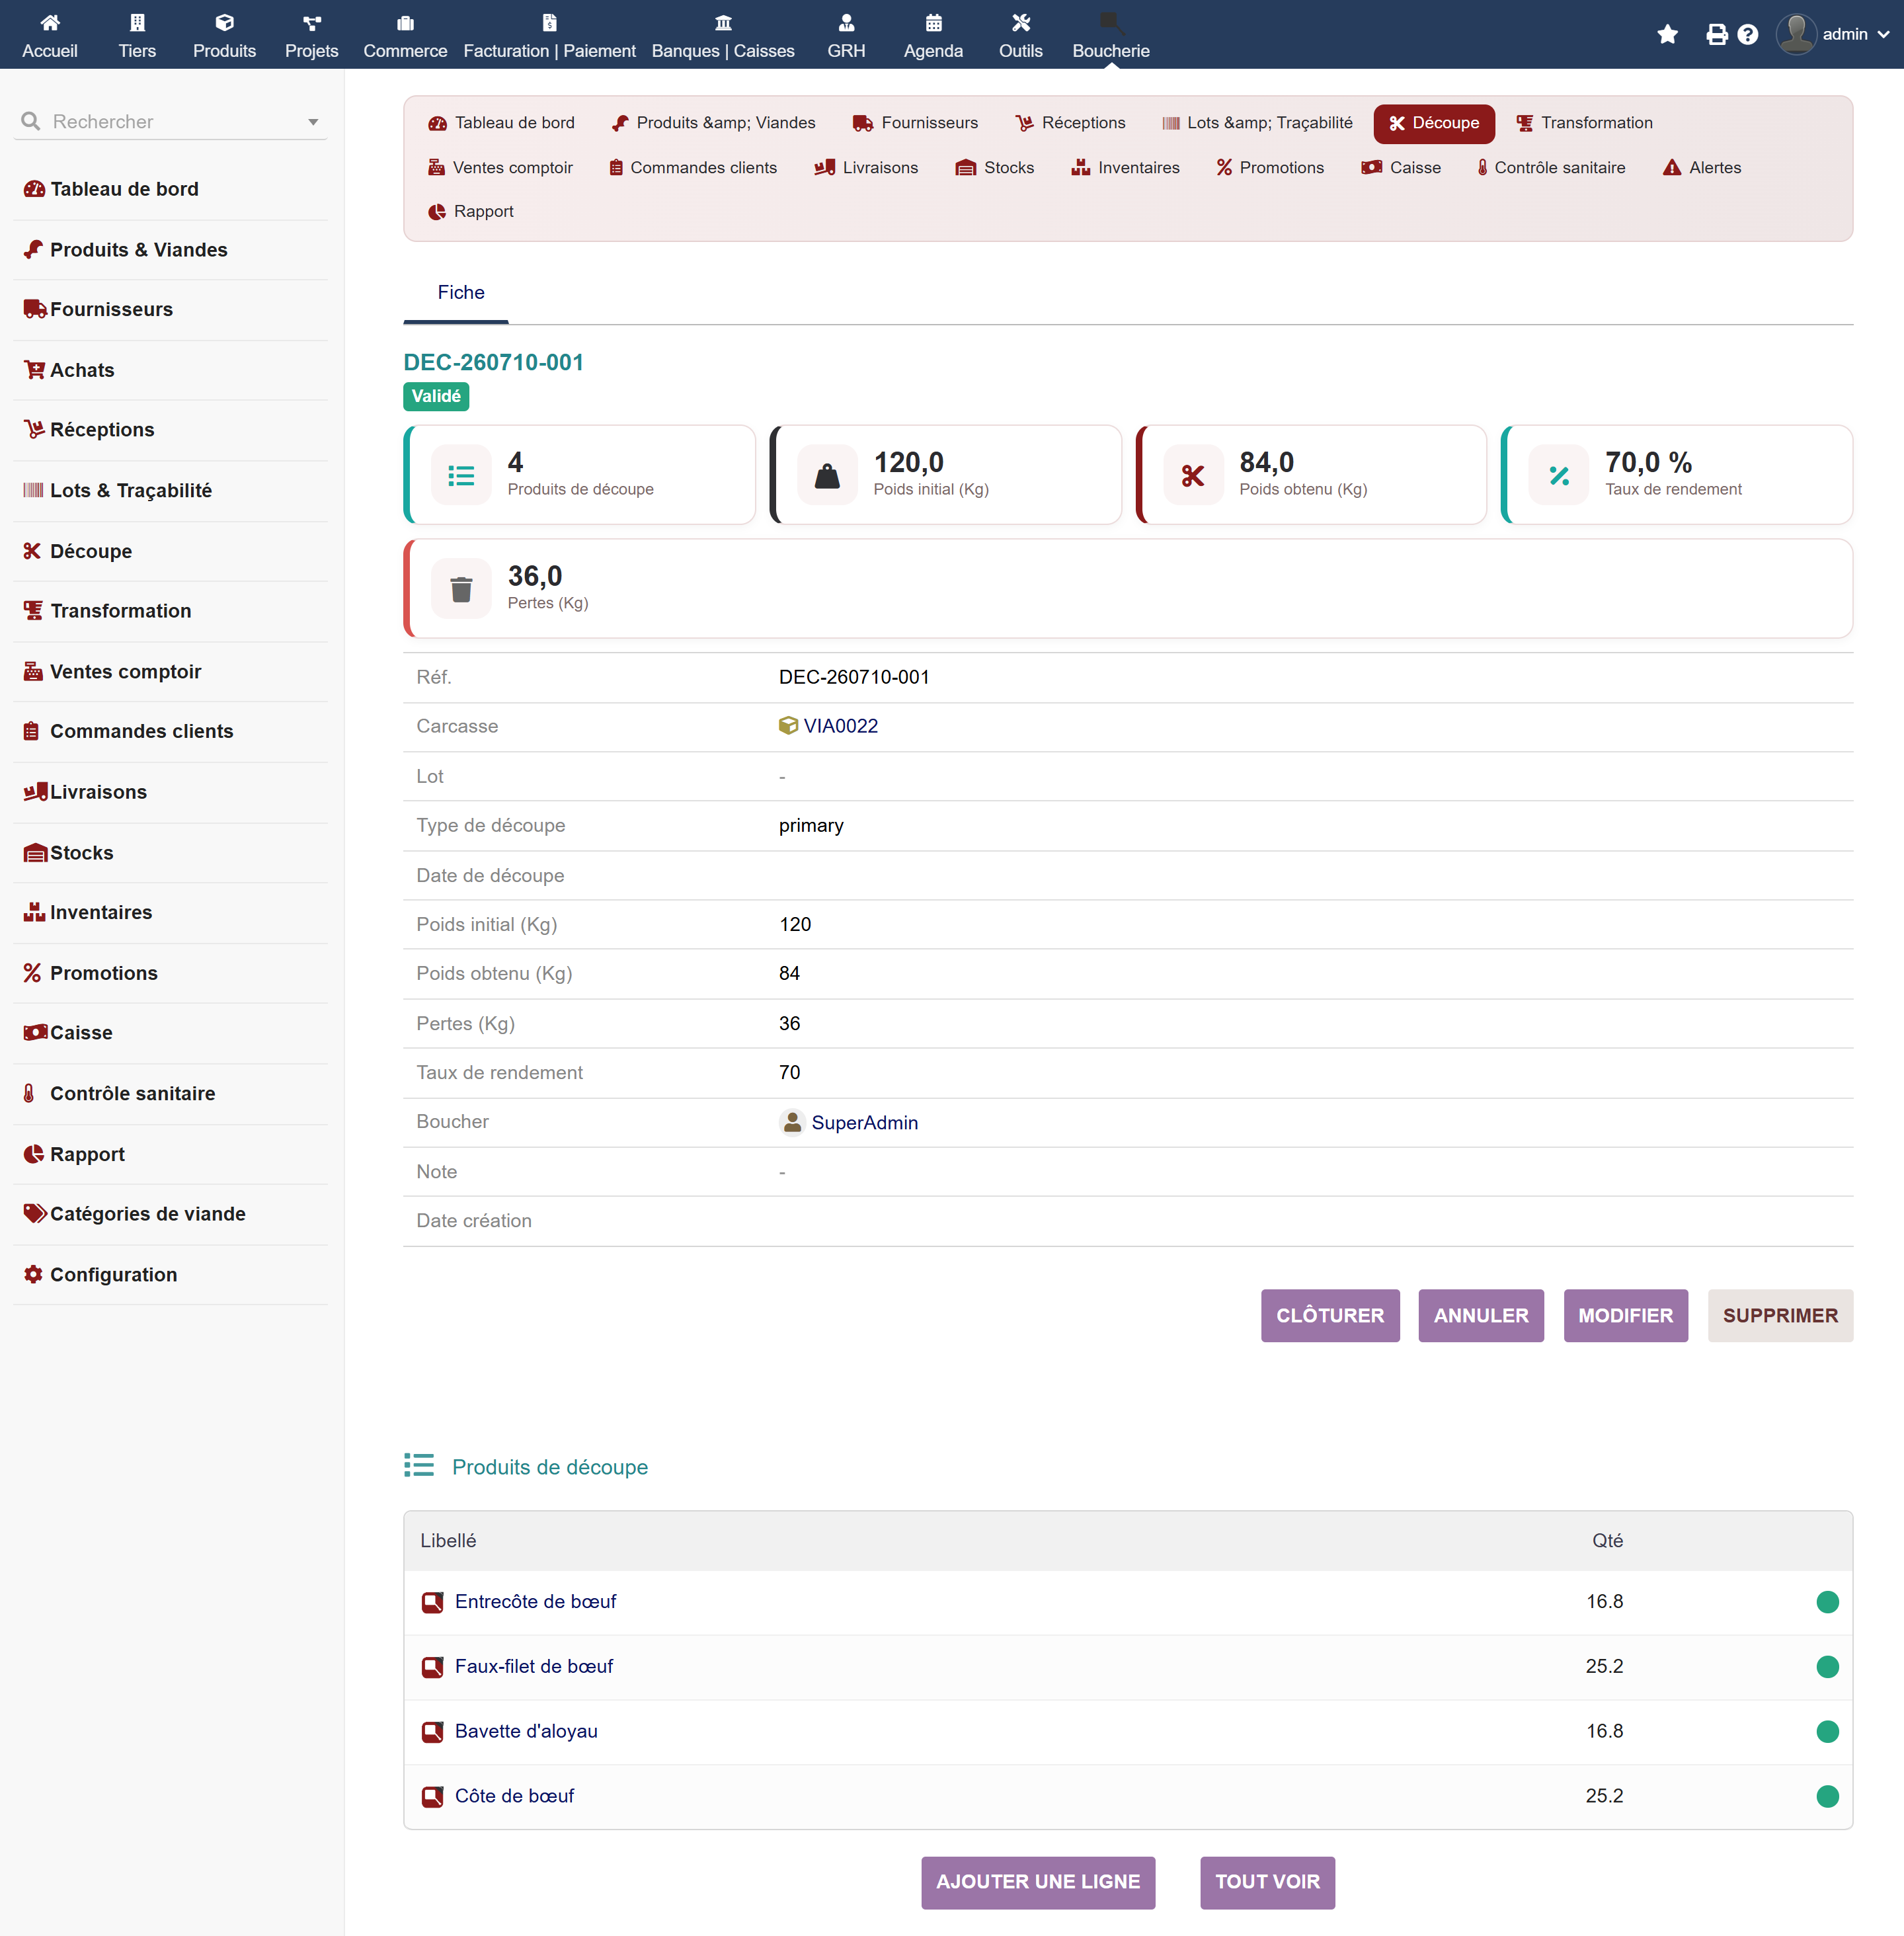Click the Pertes trash can icon

461,589
